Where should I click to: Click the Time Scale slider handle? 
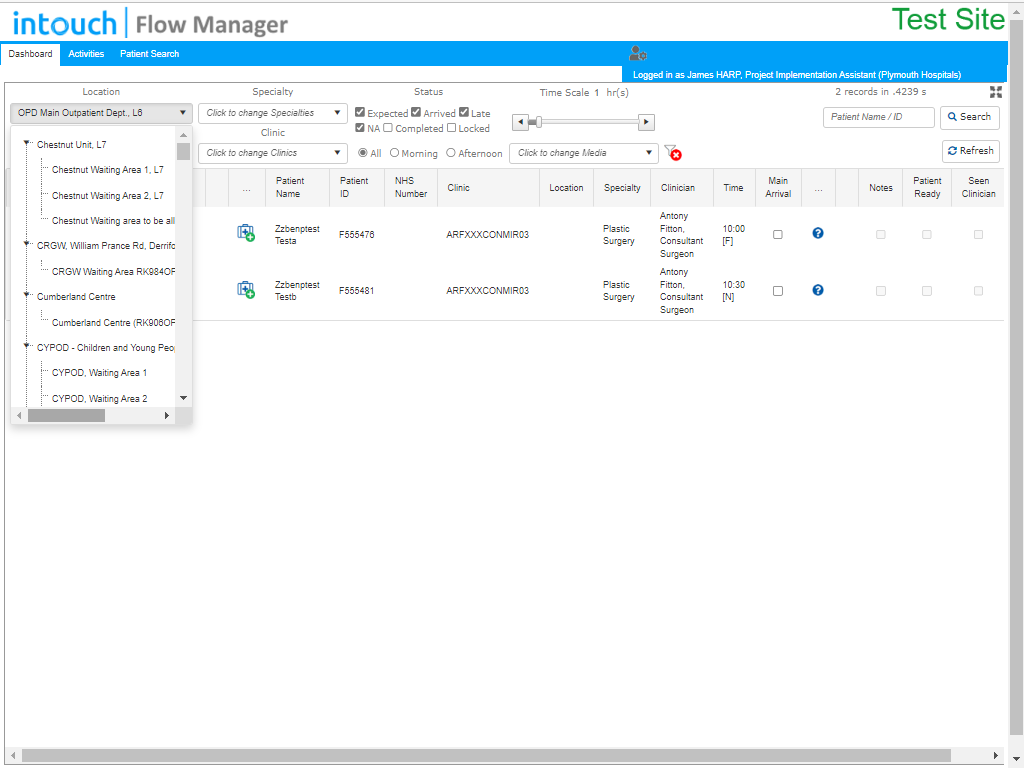pos(538,122)
